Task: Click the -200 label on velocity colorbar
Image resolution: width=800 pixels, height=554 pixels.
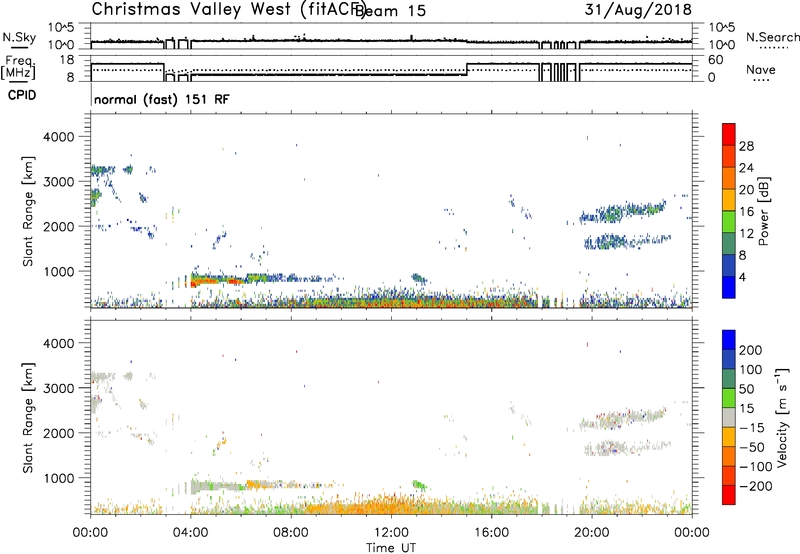Action: point(756,486)
